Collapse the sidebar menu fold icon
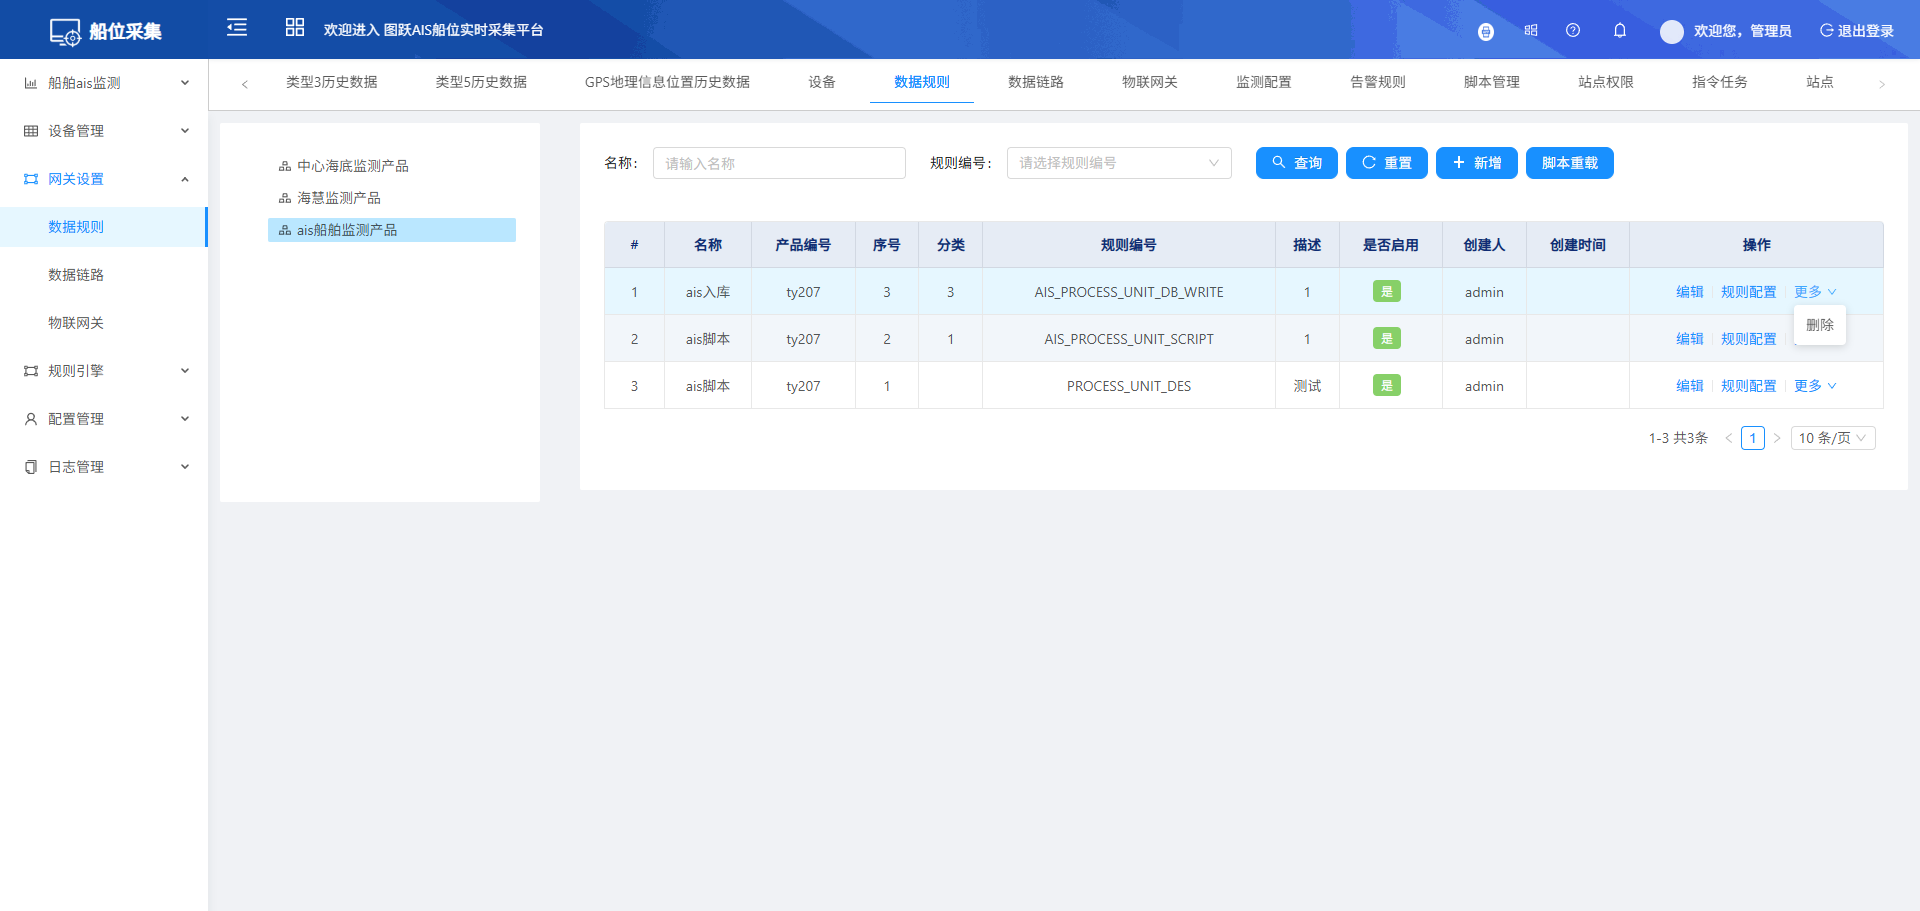Screen dimensions: 1920x911 pos(237,28)
